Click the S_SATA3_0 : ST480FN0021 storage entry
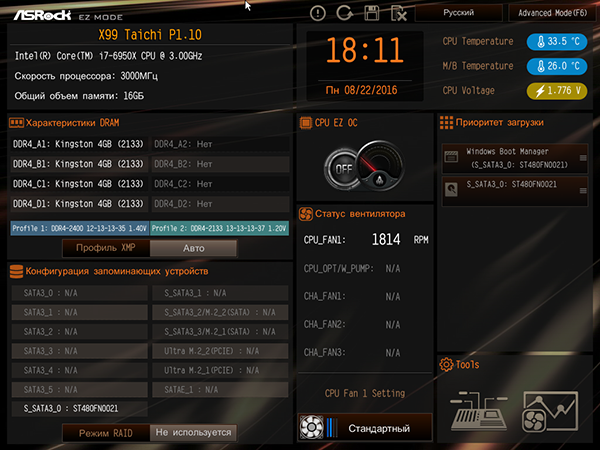This screenshot has height=450, width=600. [80, 409]
